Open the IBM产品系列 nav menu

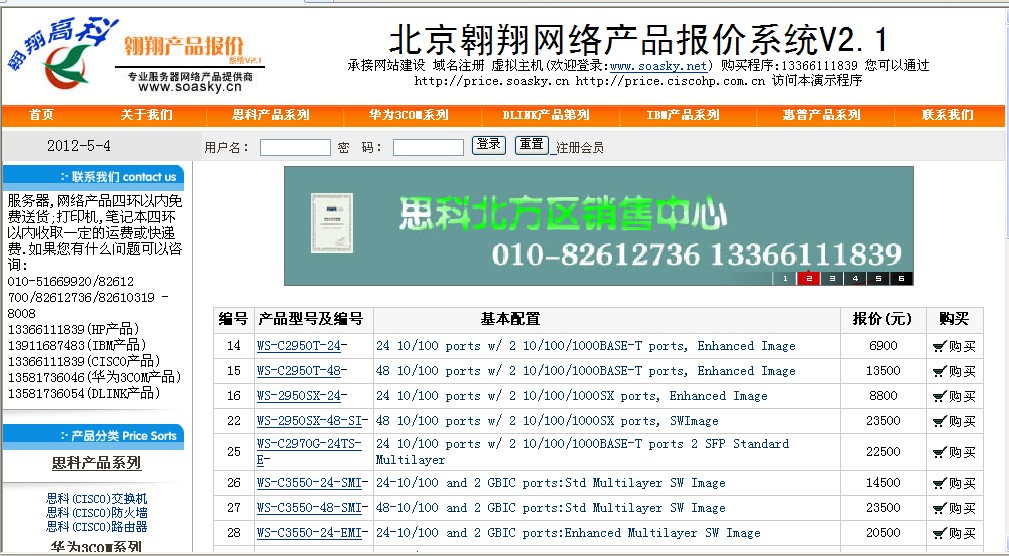[683, 115]
